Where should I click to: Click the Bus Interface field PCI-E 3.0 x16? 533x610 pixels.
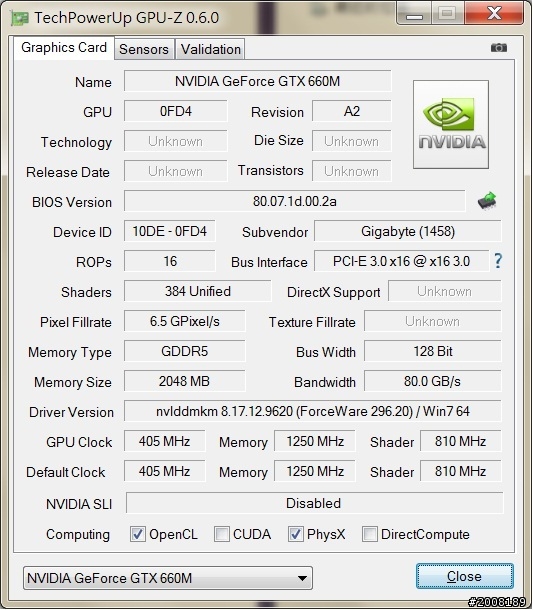tap(402, 261)
